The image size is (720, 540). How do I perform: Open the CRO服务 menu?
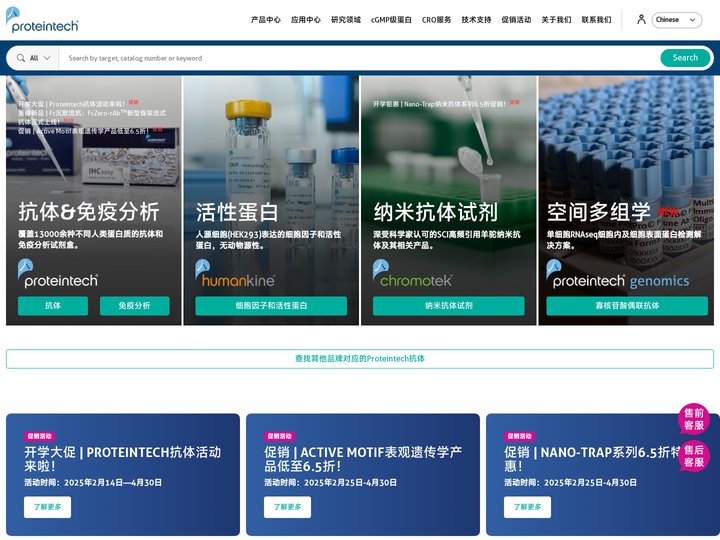(x=436, y=20)
